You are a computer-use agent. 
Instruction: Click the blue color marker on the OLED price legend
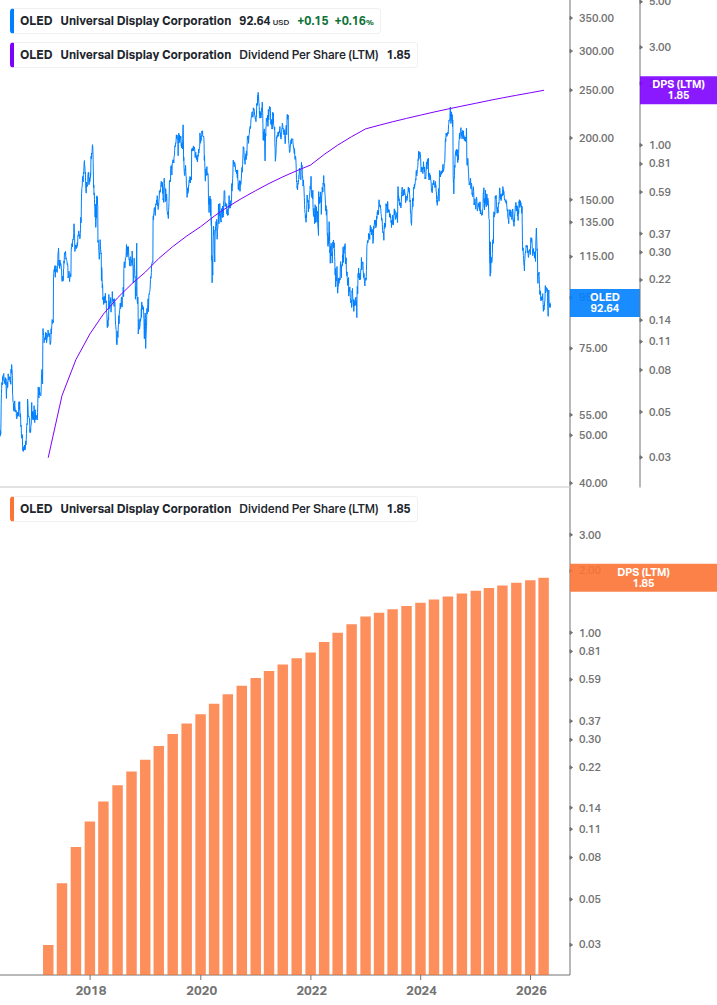[12, 21]
